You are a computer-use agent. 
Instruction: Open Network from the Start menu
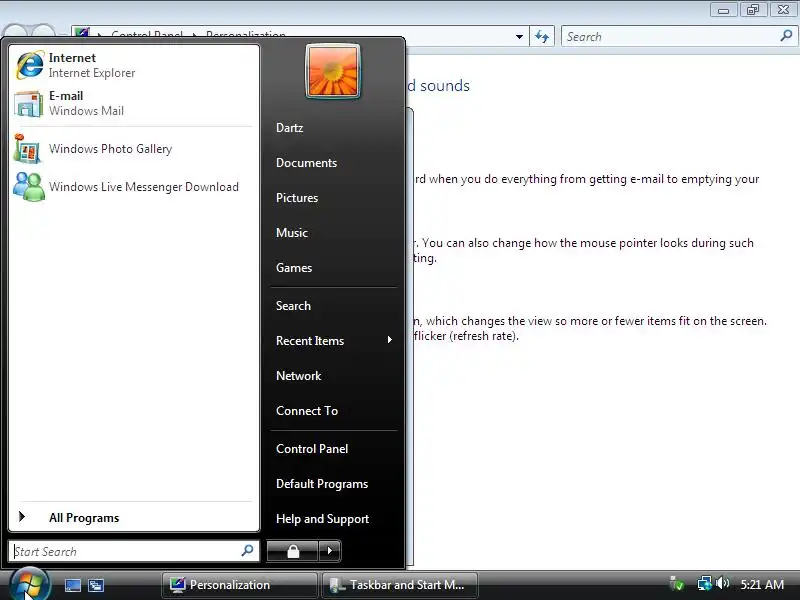(x=333, y=376)
